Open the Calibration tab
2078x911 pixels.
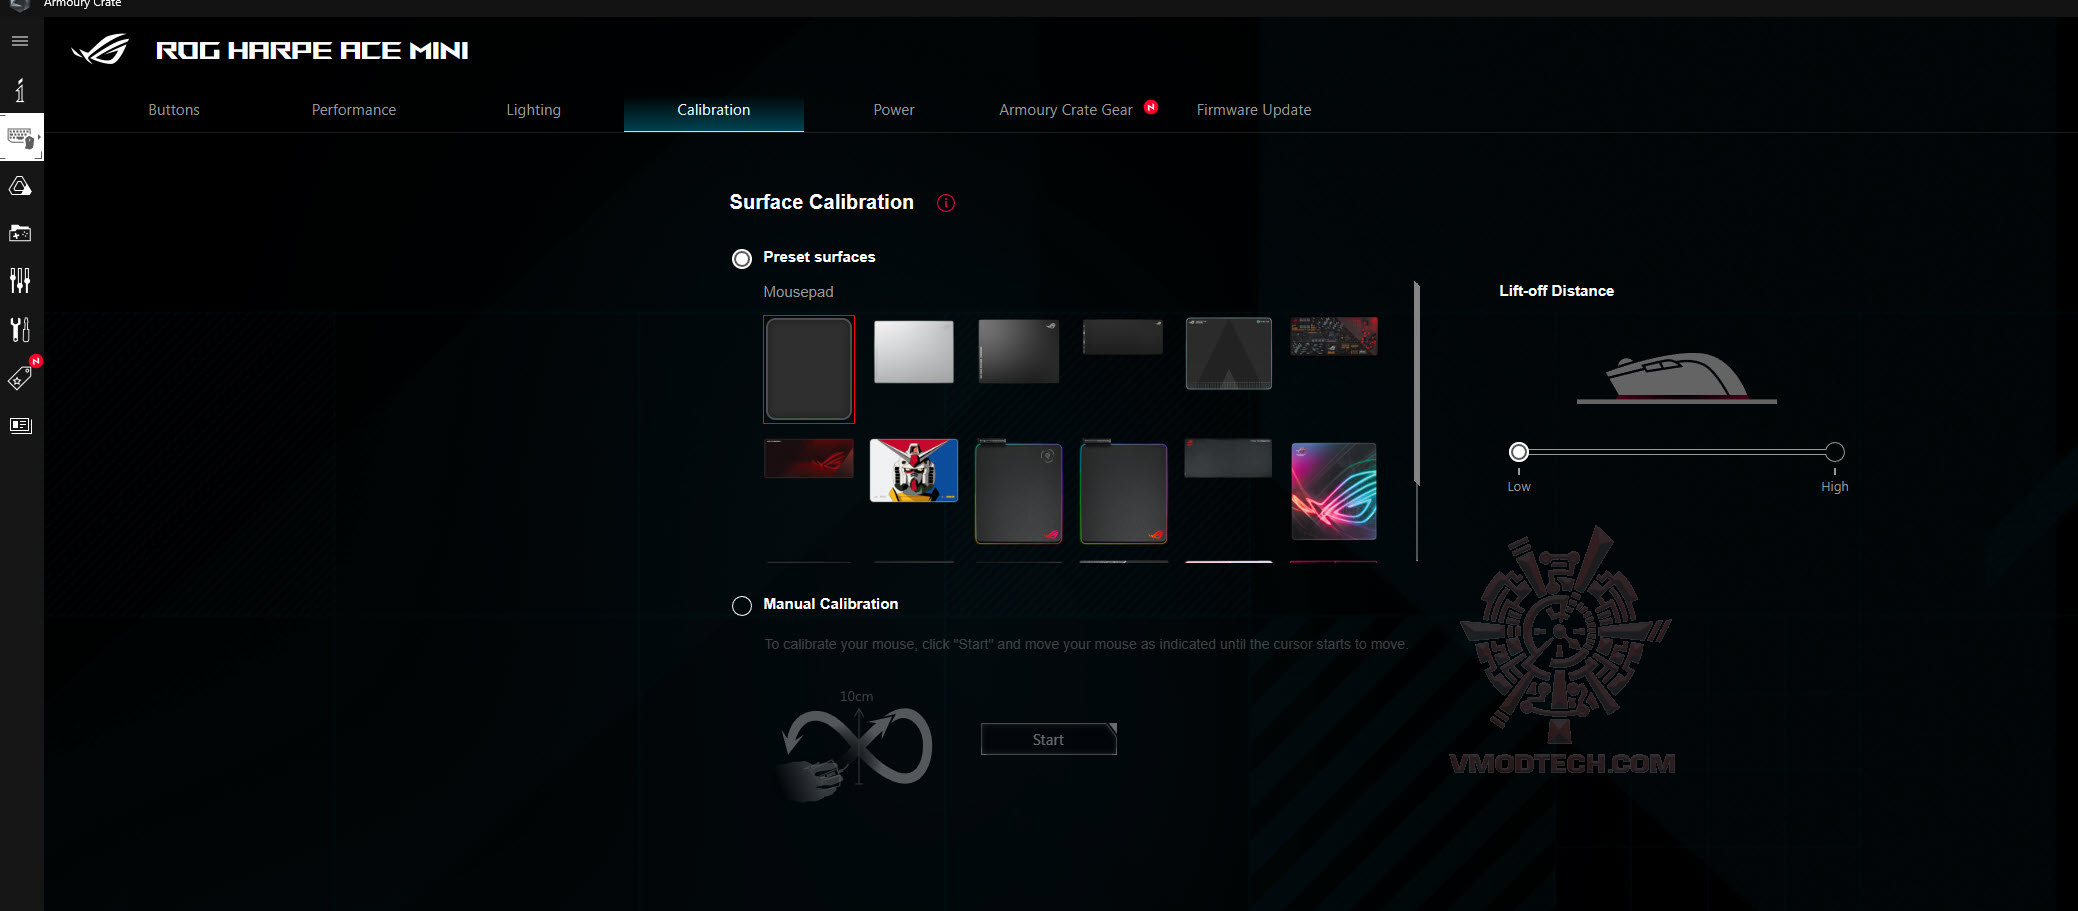[714, 110]
